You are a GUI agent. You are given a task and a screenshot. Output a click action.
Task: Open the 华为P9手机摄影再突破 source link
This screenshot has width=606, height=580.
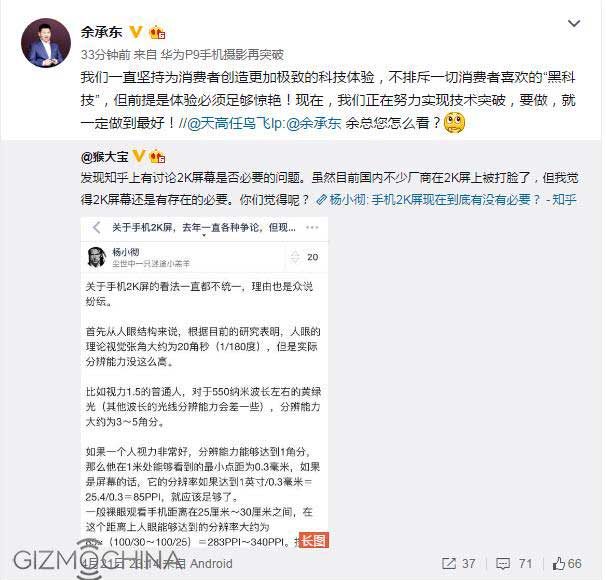[x=222, y=55]
